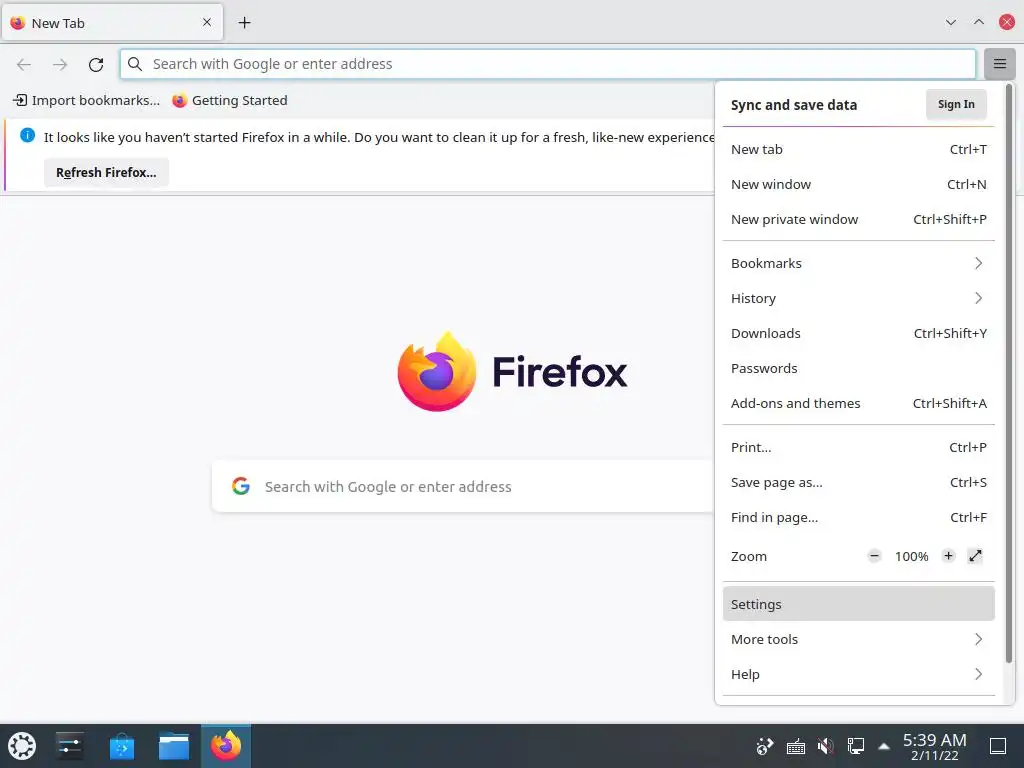Zoom out with the minus button

[874, 556]
